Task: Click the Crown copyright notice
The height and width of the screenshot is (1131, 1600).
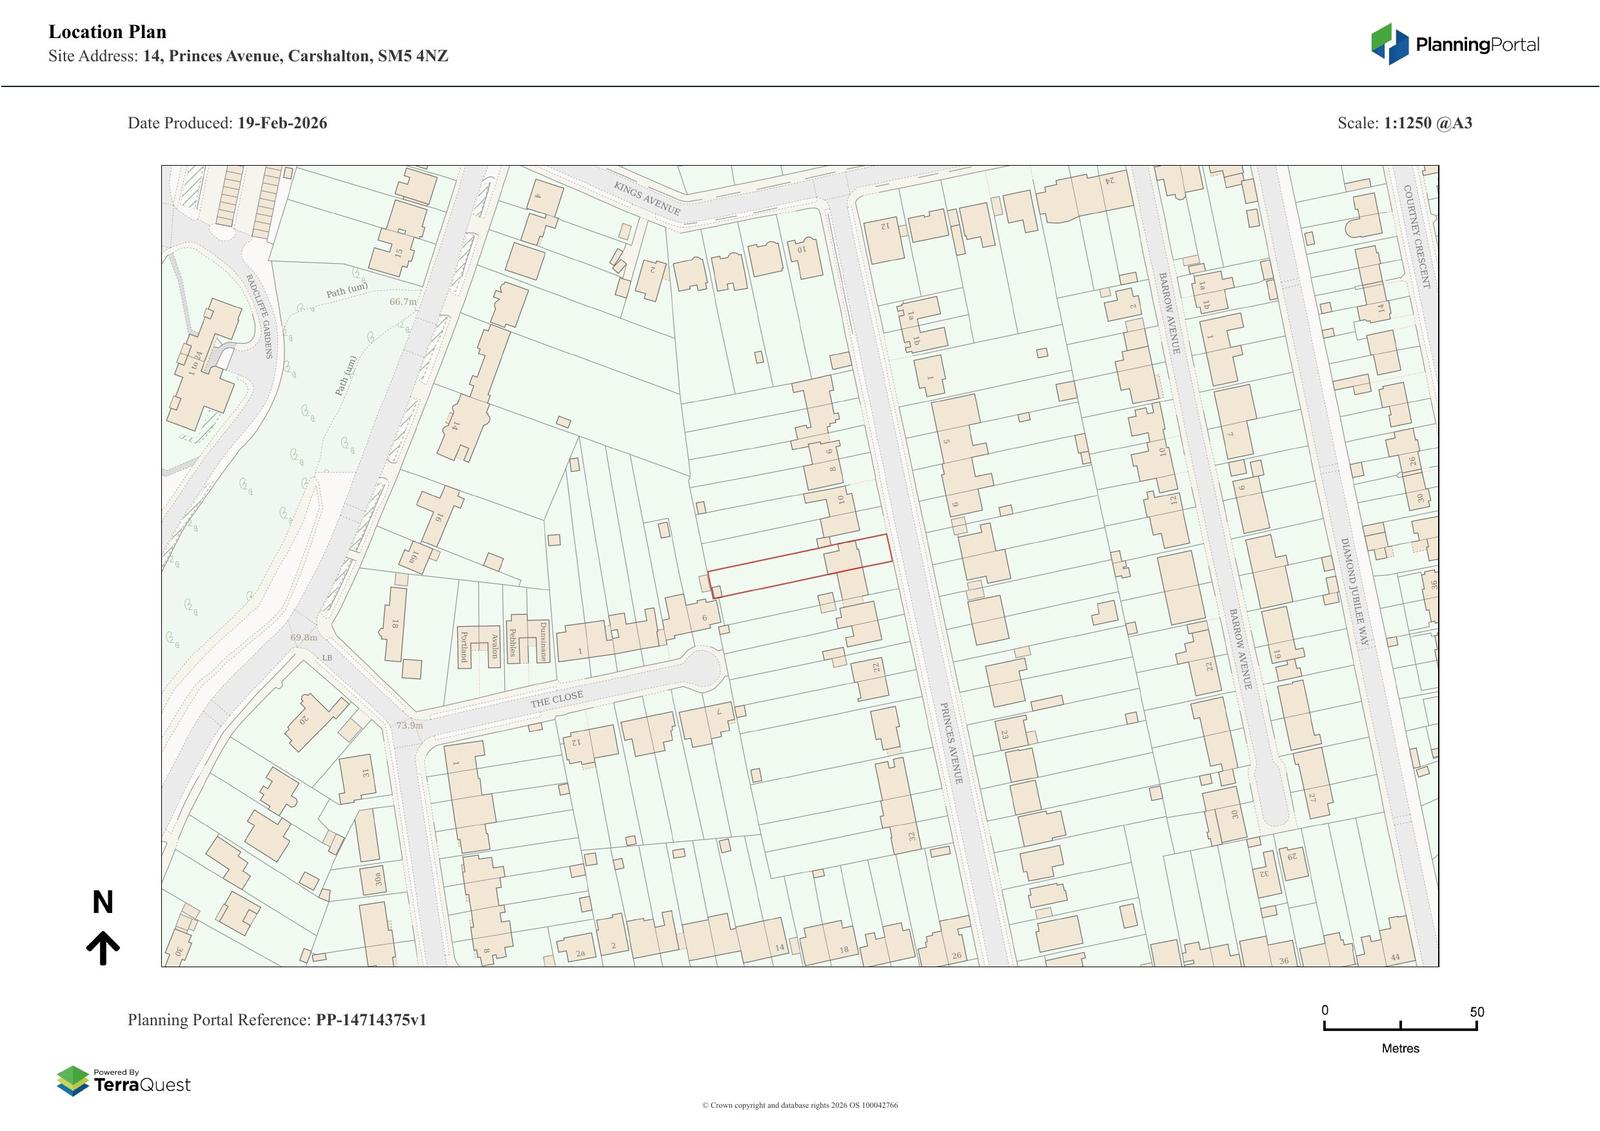Action: click(x=800, y=1105)
